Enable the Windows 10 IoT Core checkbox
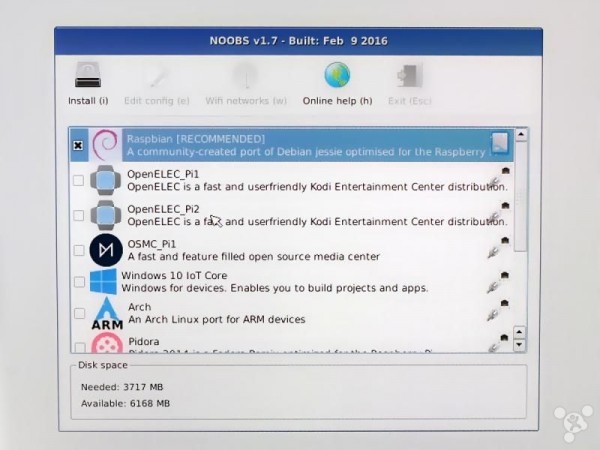This screenshot has width=600, height=450. [x=79, y=282]
